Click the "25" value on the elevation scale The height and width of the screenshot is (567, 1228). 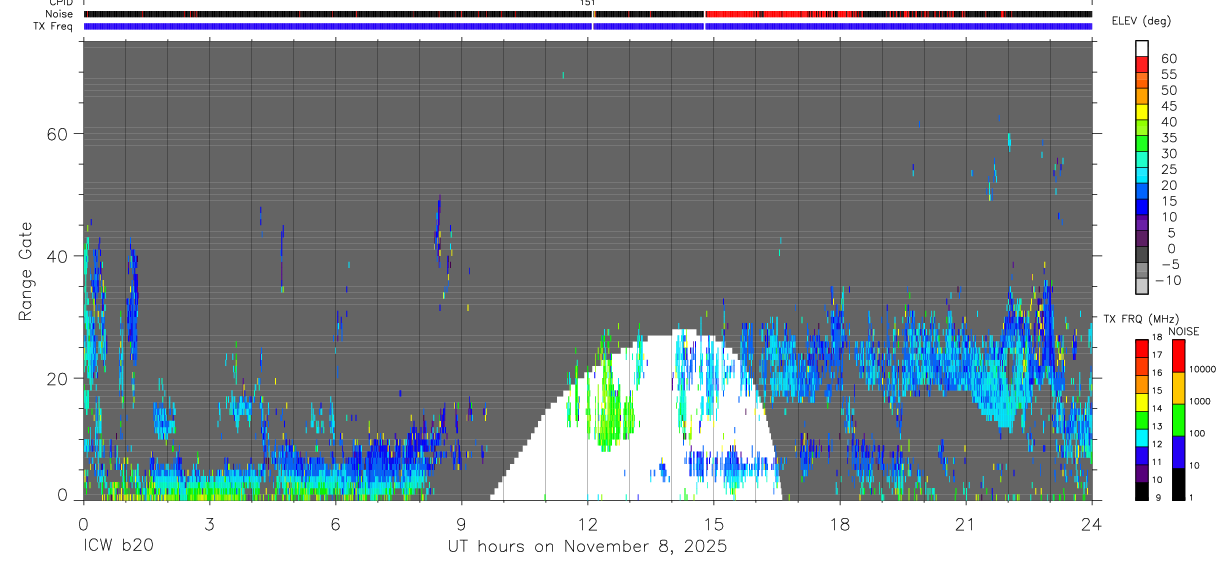tap(1168, 170)
